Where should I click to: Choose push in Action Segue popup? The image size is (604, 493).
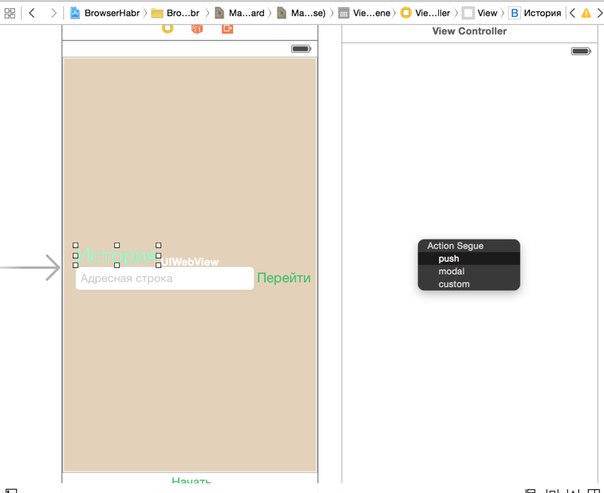click(469, 258)
